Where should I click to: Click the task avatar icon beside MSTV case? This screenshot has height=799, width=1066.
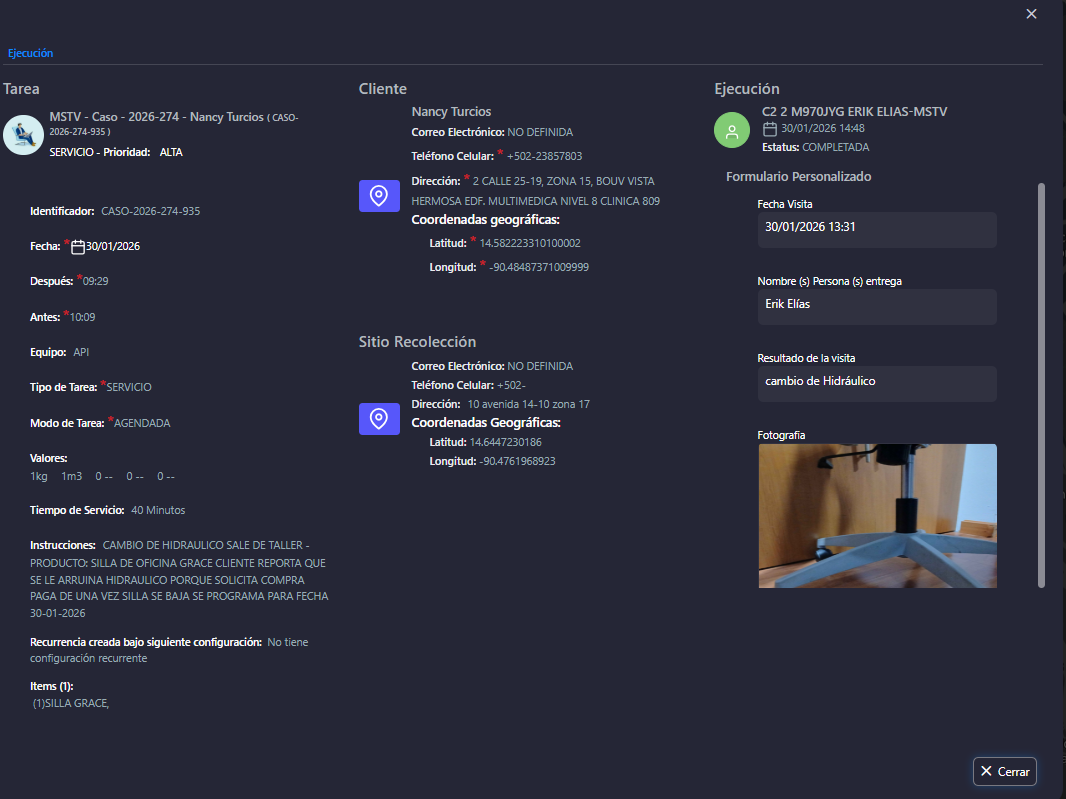pyautogui.click(x=23, y=135)
